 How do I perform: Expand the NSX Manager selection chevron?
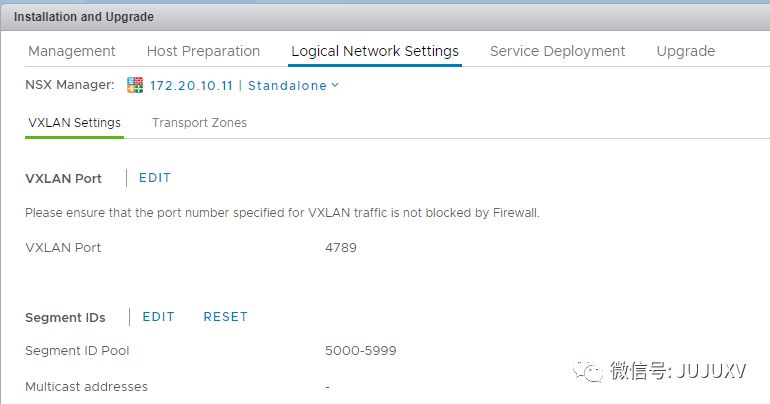[x=335, y=85]
